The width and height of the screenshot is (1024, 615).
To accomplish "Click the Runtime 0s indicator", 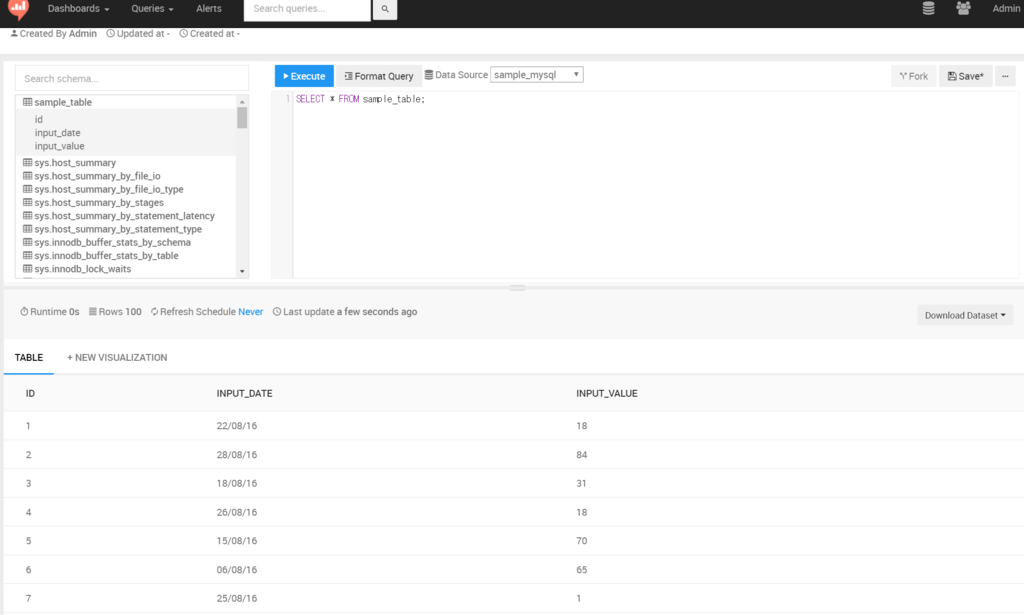I will pyautogui.click(x=50, y=311).
